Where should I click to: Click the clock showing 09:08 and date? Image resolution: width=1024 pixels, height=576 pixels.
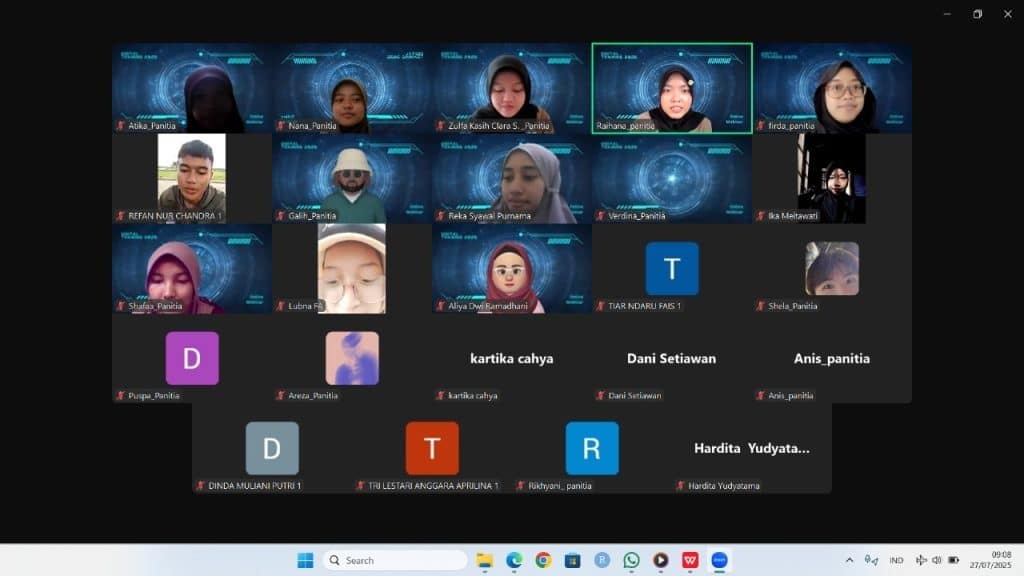(1000, 560)
